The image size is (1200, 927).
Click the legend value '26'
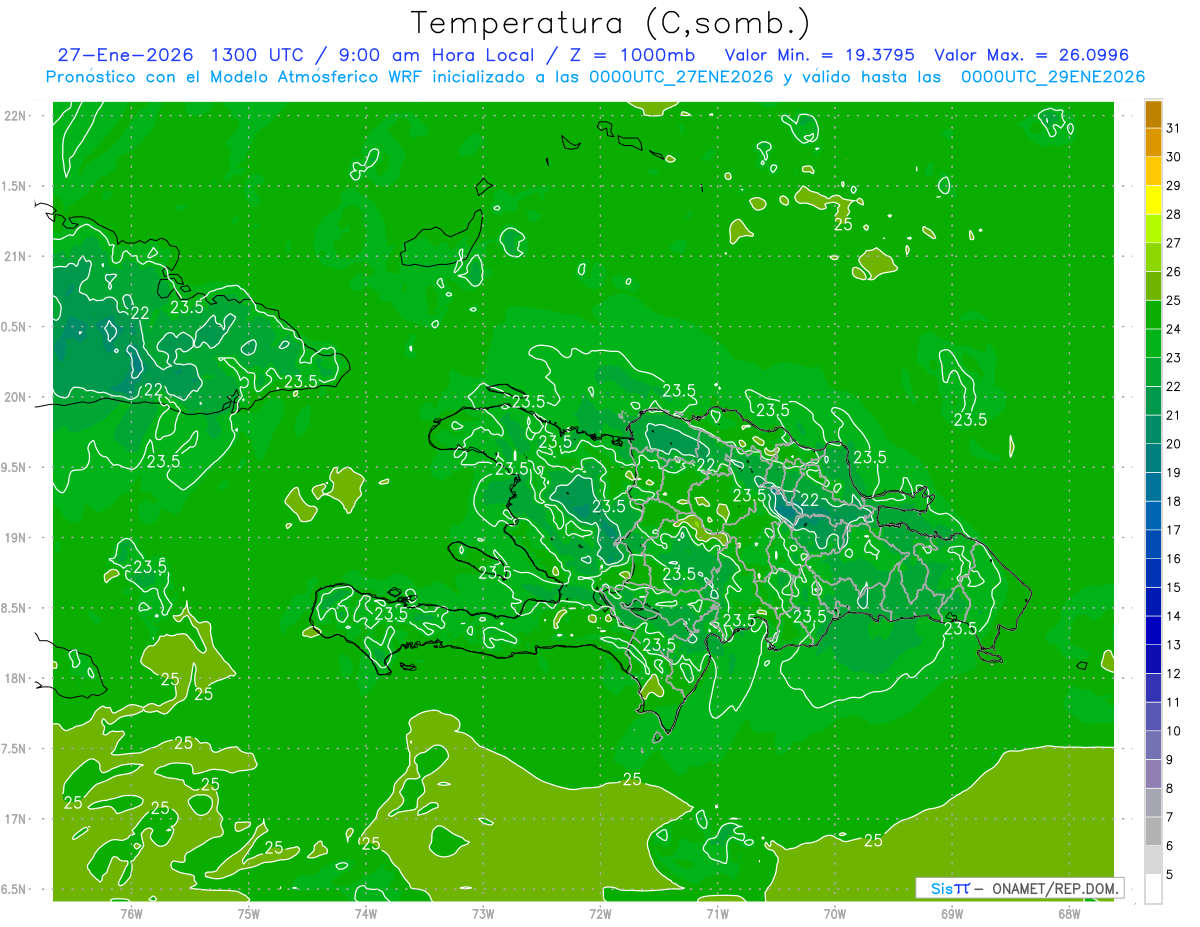(x=1173, y=272)
